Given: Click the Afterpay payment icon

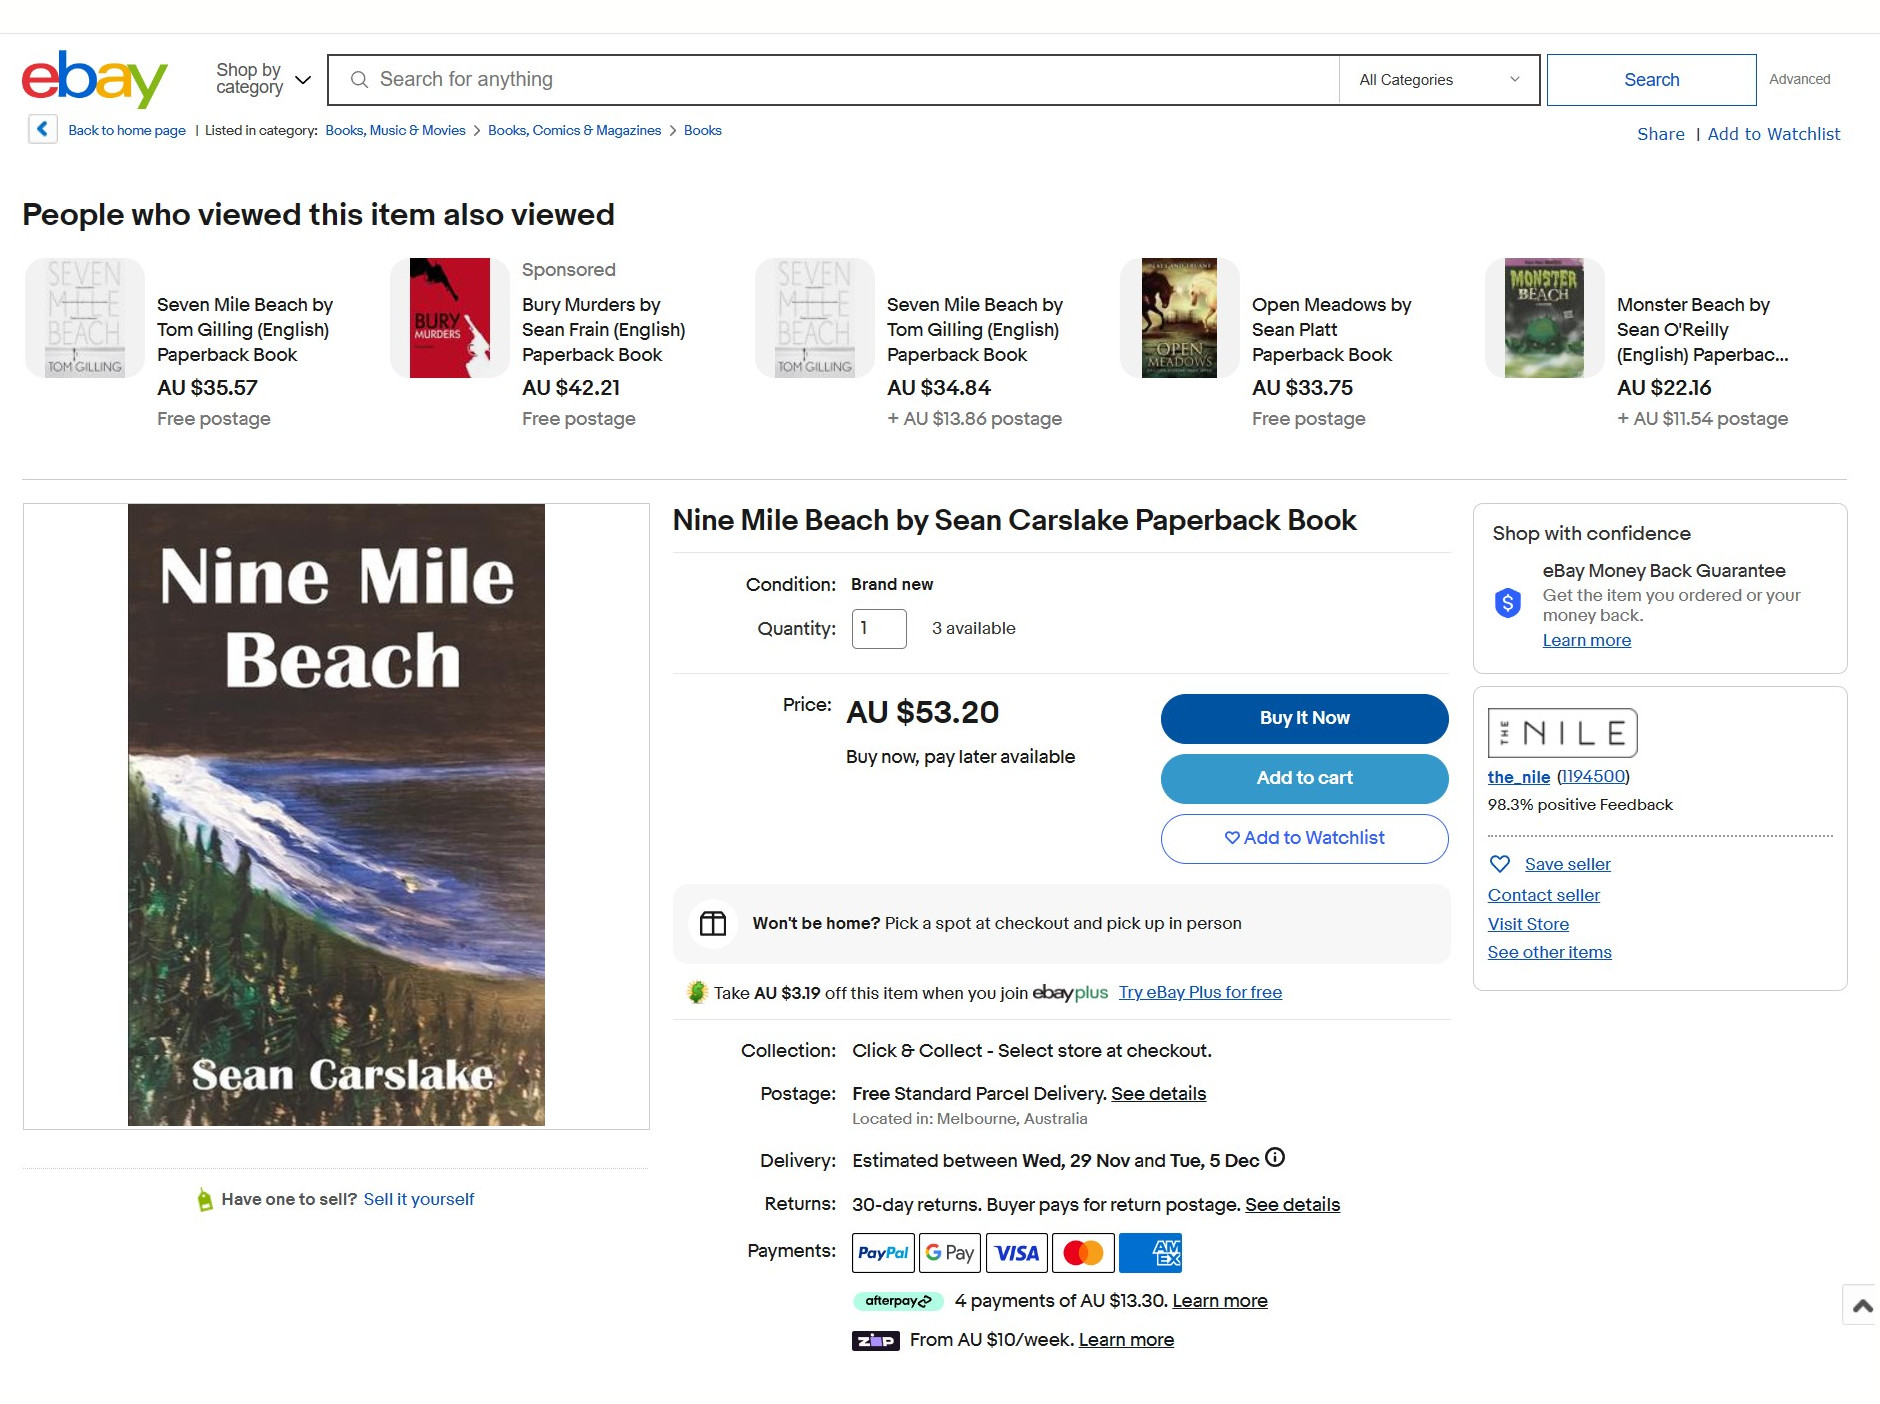Looking at the screenshot, I should tap(897, 1300).
